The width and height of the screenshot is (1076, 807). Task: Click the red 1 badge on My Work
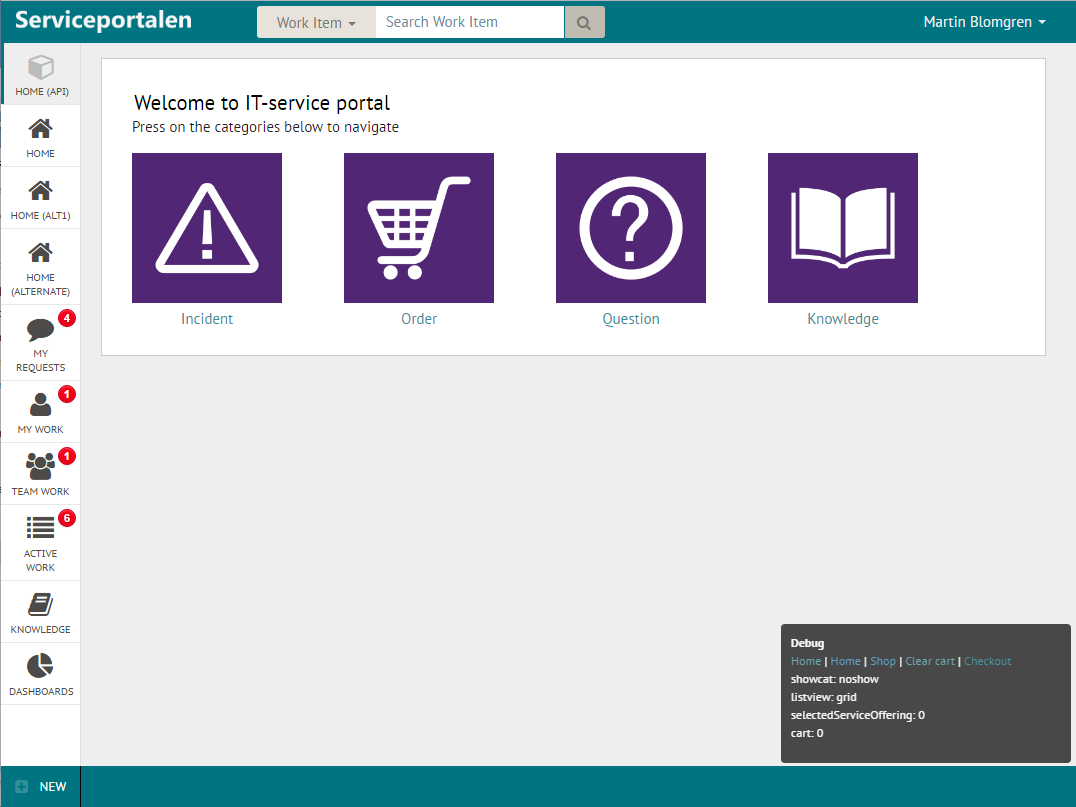pos(67,394)
